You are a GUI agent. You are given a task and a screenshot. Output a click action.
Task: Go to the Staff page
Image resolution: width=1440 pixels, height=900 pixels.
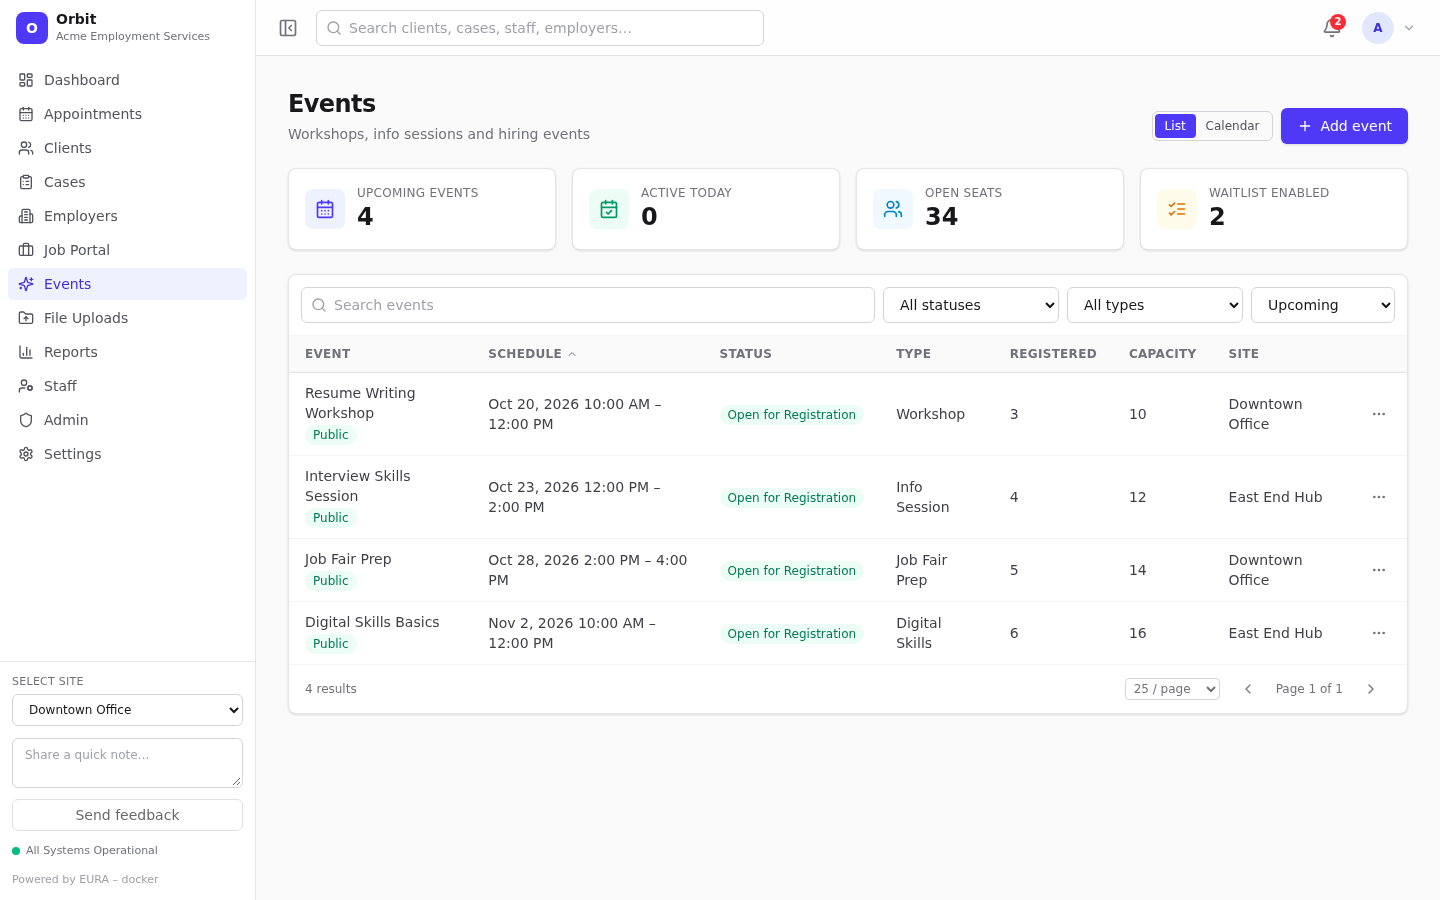pos(127,386)
